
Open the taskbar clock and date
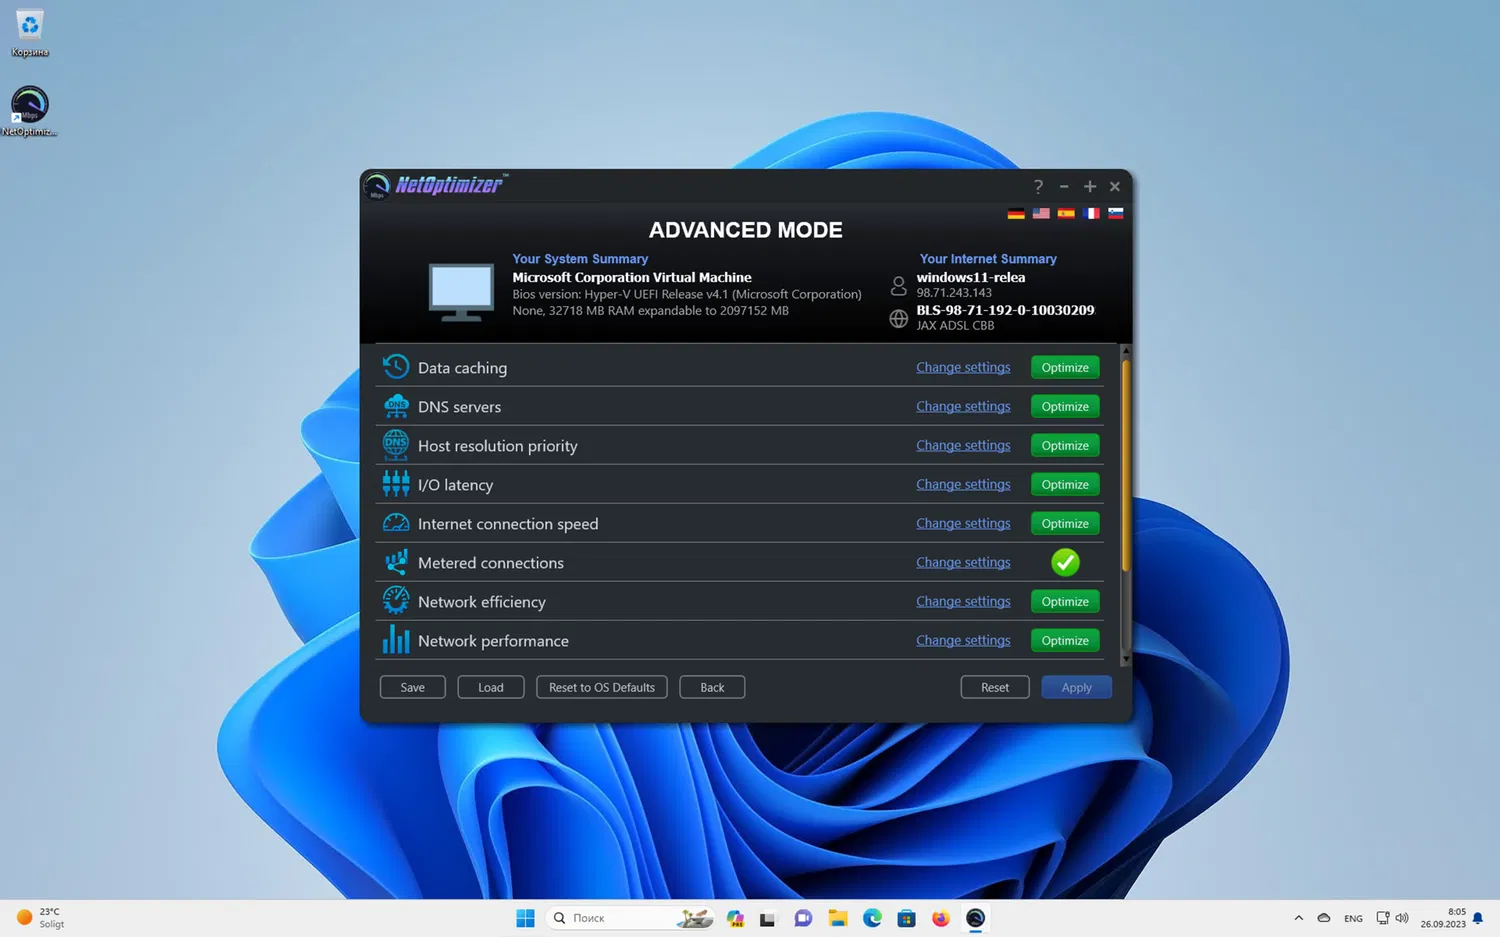(1443, 918)
